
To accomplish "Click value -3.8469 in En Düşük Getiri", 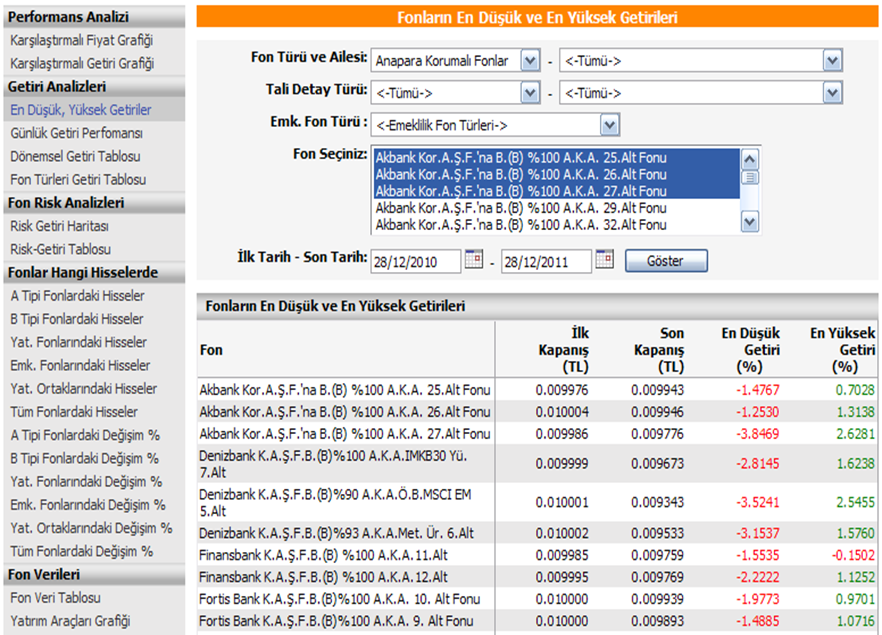I will [x=758, y=434].
